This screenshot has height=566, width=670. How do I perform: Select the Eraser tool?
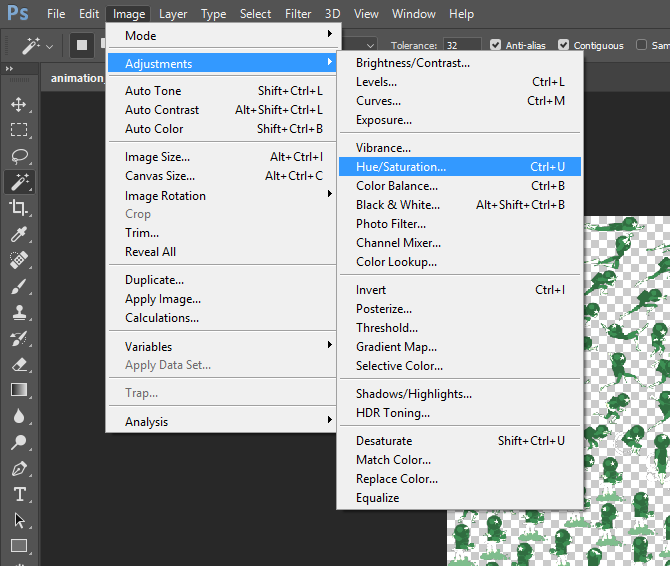pyautogui.click(x=19, y=364)
